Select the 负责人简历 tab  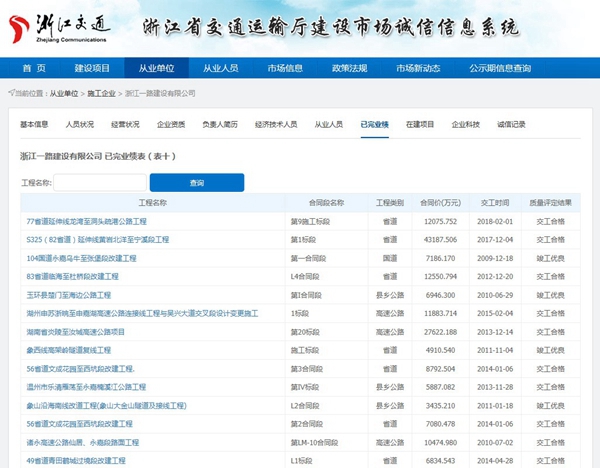point(220,124)
